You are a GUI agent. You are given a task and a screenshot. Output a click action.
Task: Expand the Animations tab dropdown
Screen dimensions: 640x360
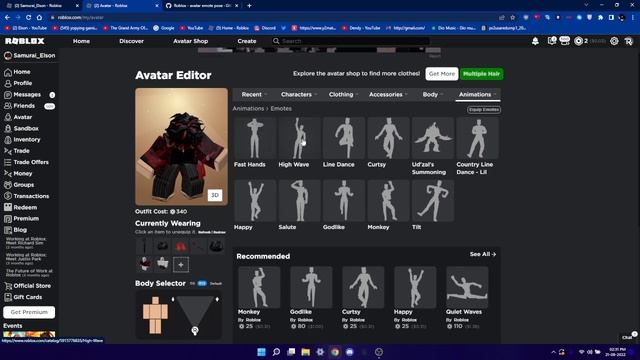click(x=478, y=94)
